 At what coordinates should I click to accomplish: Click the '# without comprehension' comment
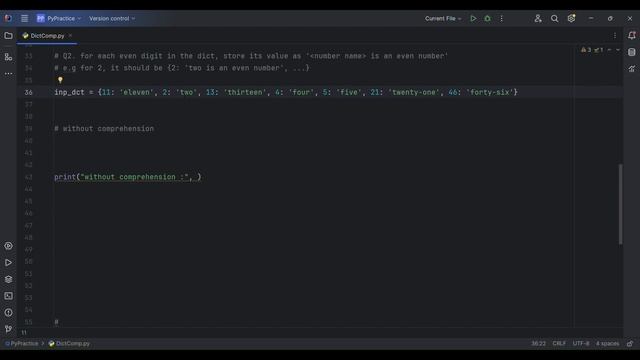point(104,129)
